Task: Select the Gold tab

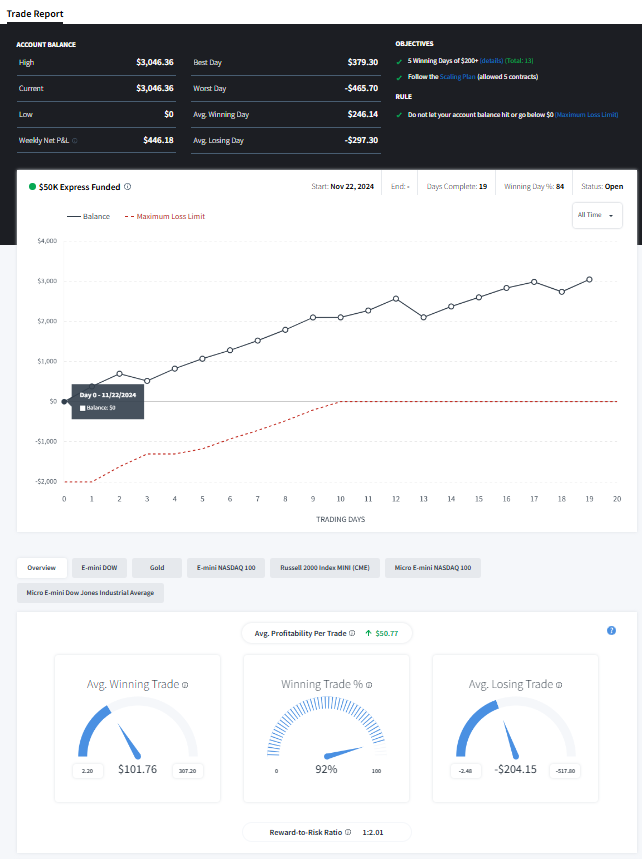Action: [157, 568]
